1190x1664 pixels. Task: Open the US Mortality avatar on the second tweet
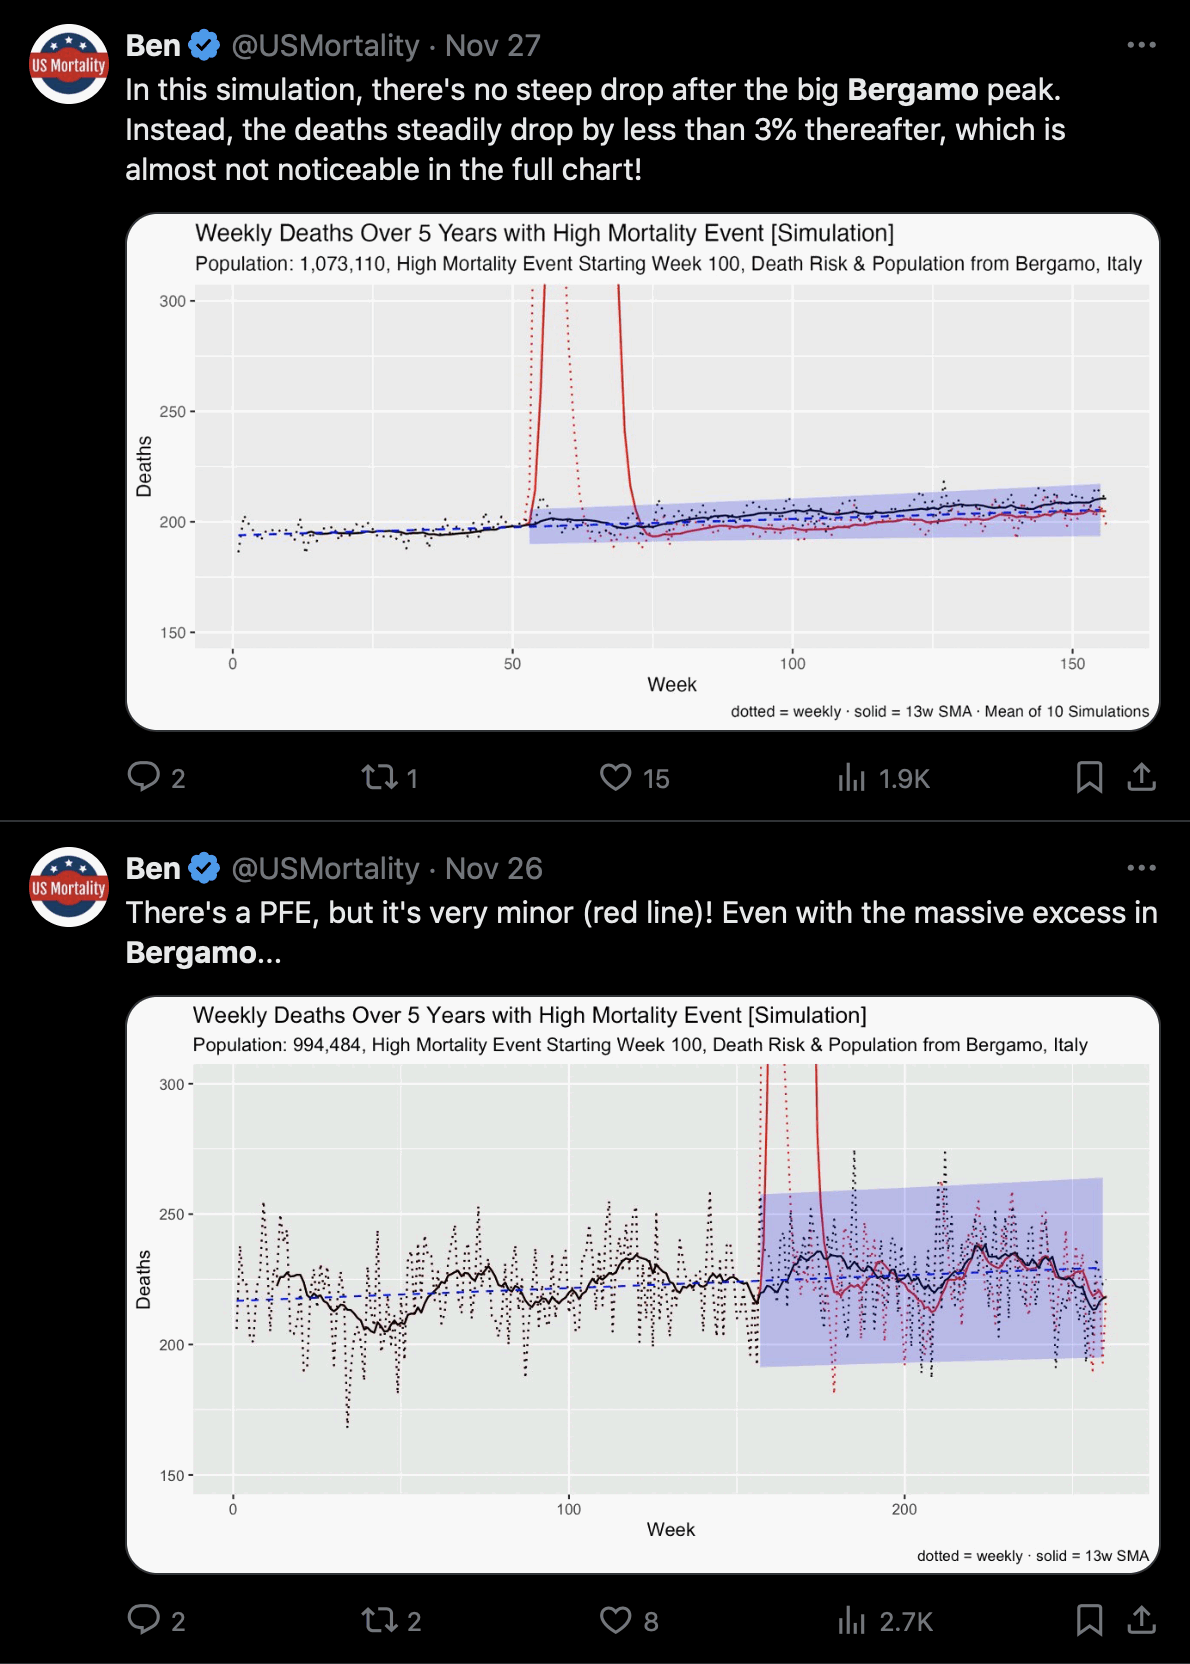(x=69, y=887)
